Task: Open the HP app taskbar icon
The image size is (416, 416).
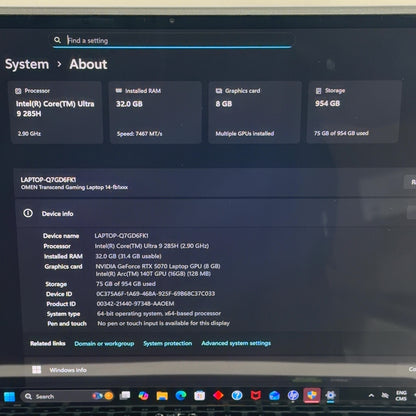Action: [x=293, y=395]
